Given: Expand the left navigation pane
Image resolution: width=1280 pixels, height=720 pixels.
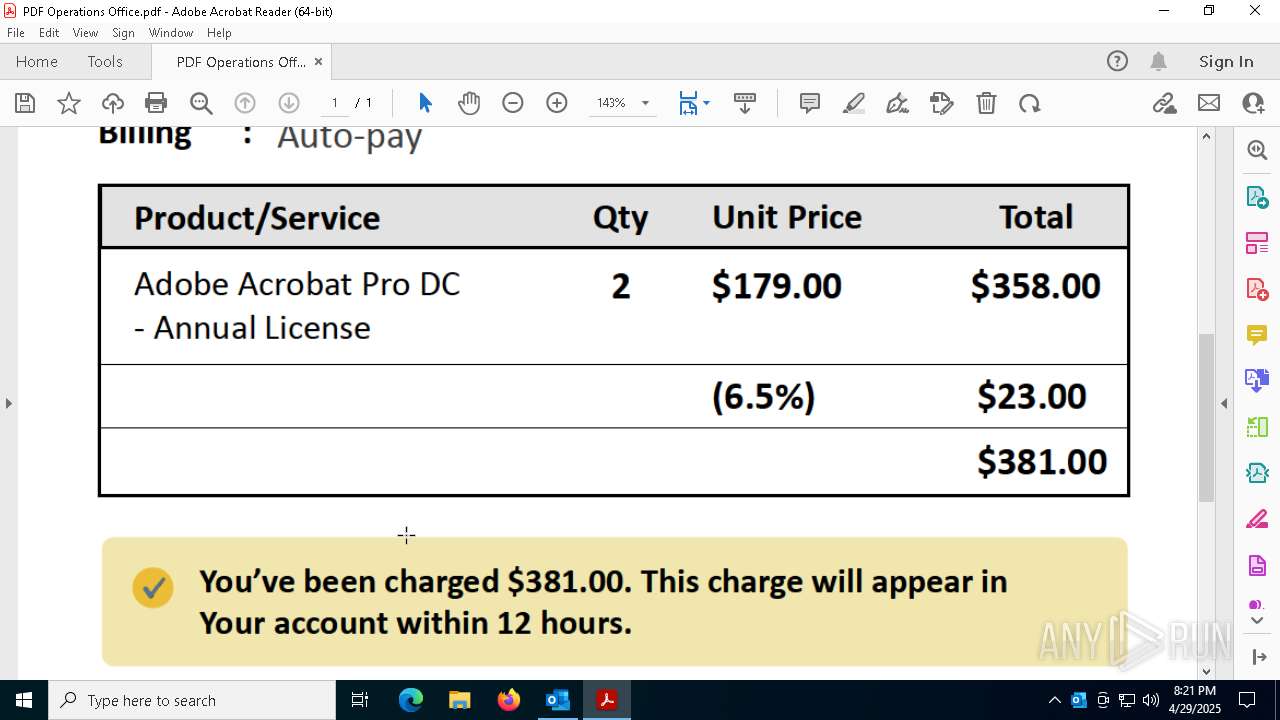Looking at the screenshot, I should point(8,403).
